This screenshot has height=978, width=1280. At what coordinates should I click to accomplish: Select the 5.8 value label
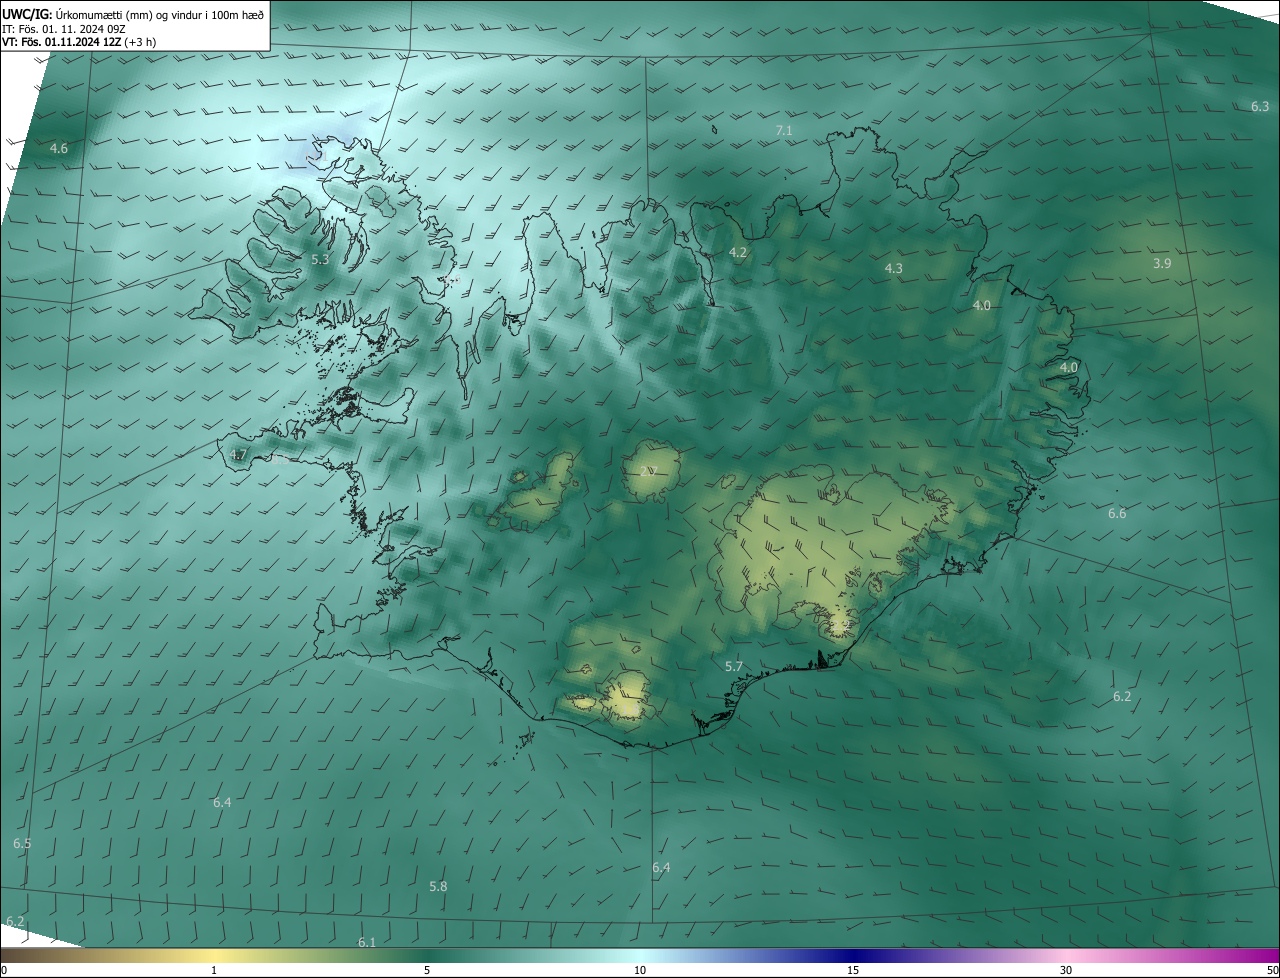click(438, 887)
